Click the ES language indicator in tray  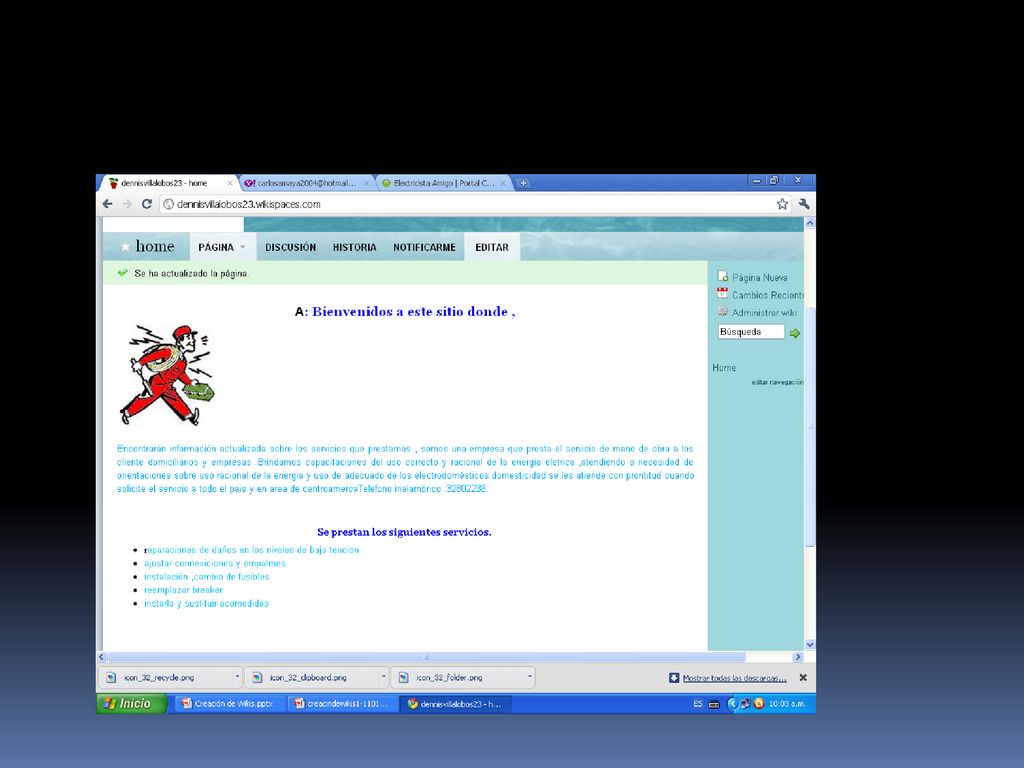click(x=697, y=704)
